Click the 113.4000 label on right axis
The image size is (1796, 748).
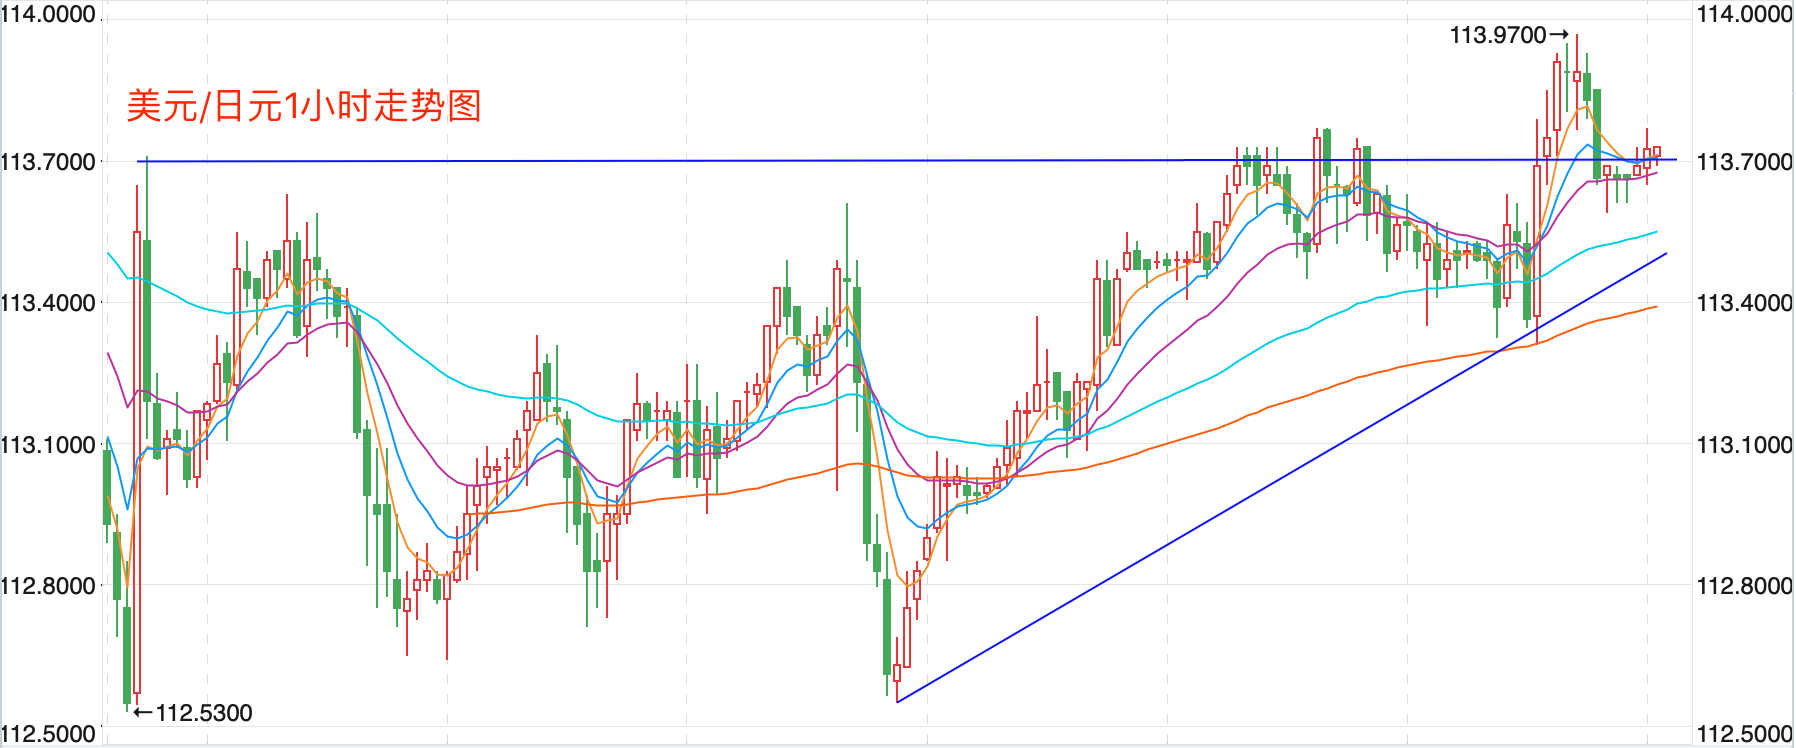pyautogui.click(x=1744, y=303)
